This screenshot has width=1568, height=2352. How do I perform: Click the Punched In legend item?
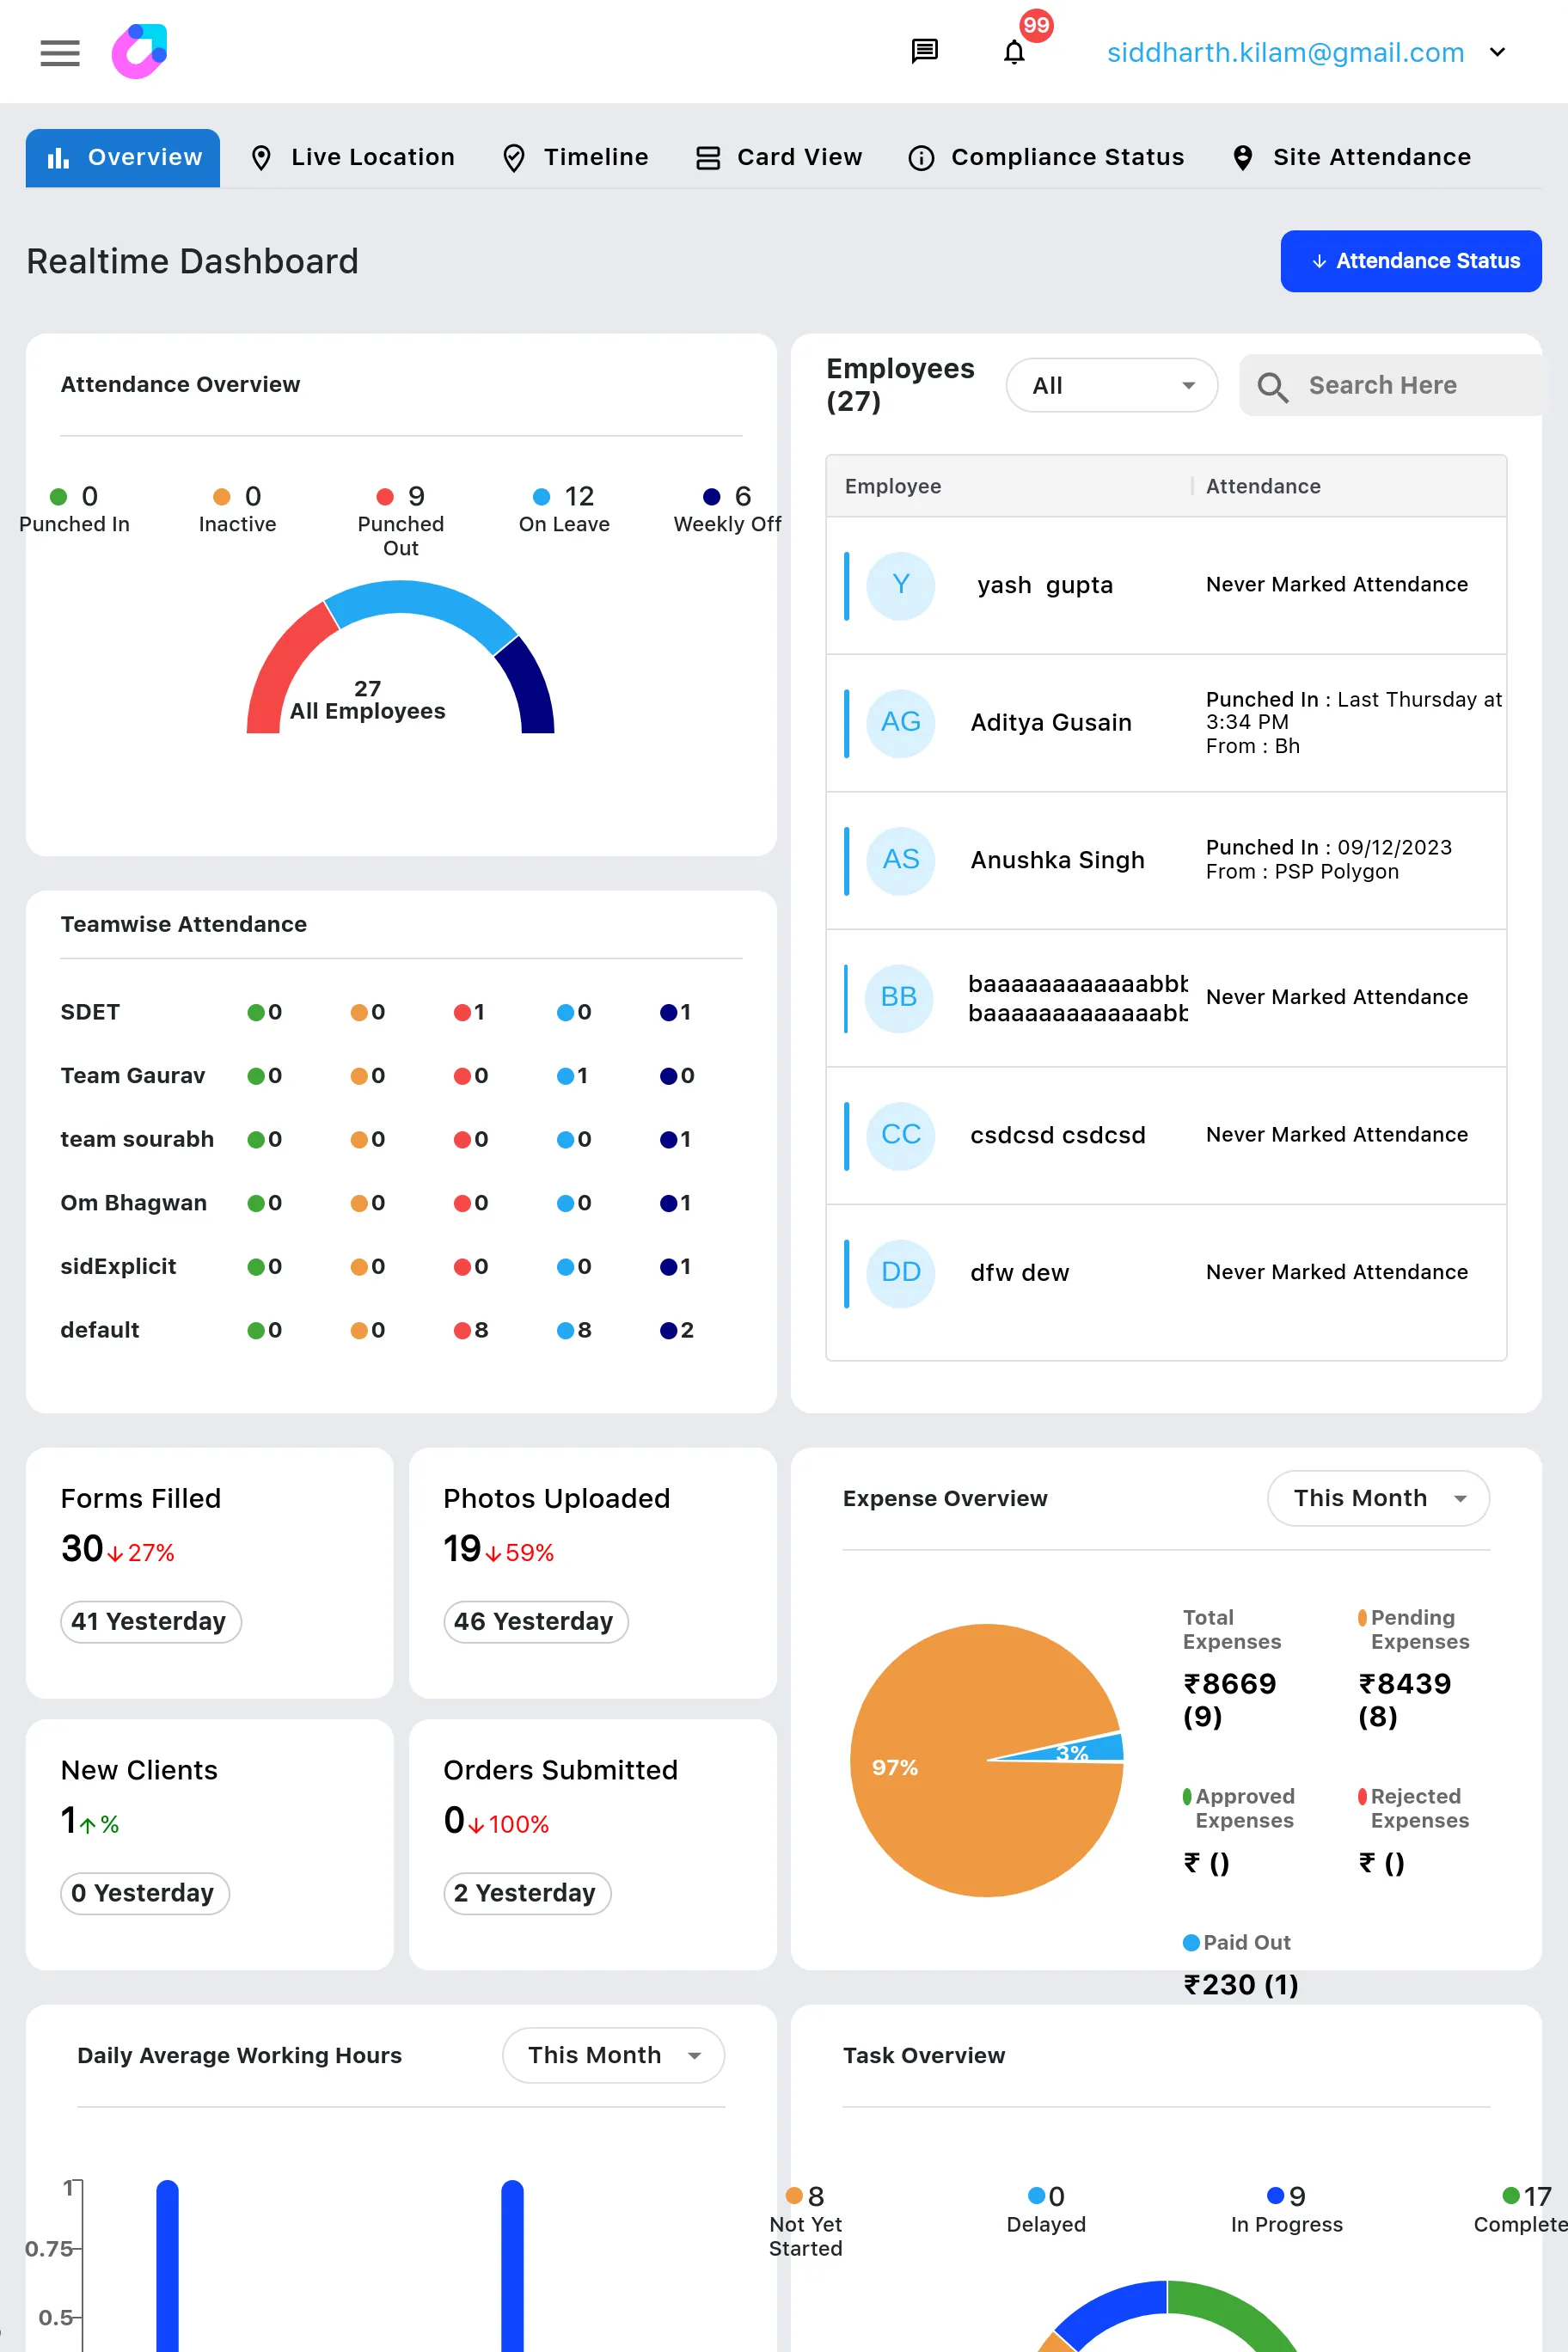tap(74, 509)
